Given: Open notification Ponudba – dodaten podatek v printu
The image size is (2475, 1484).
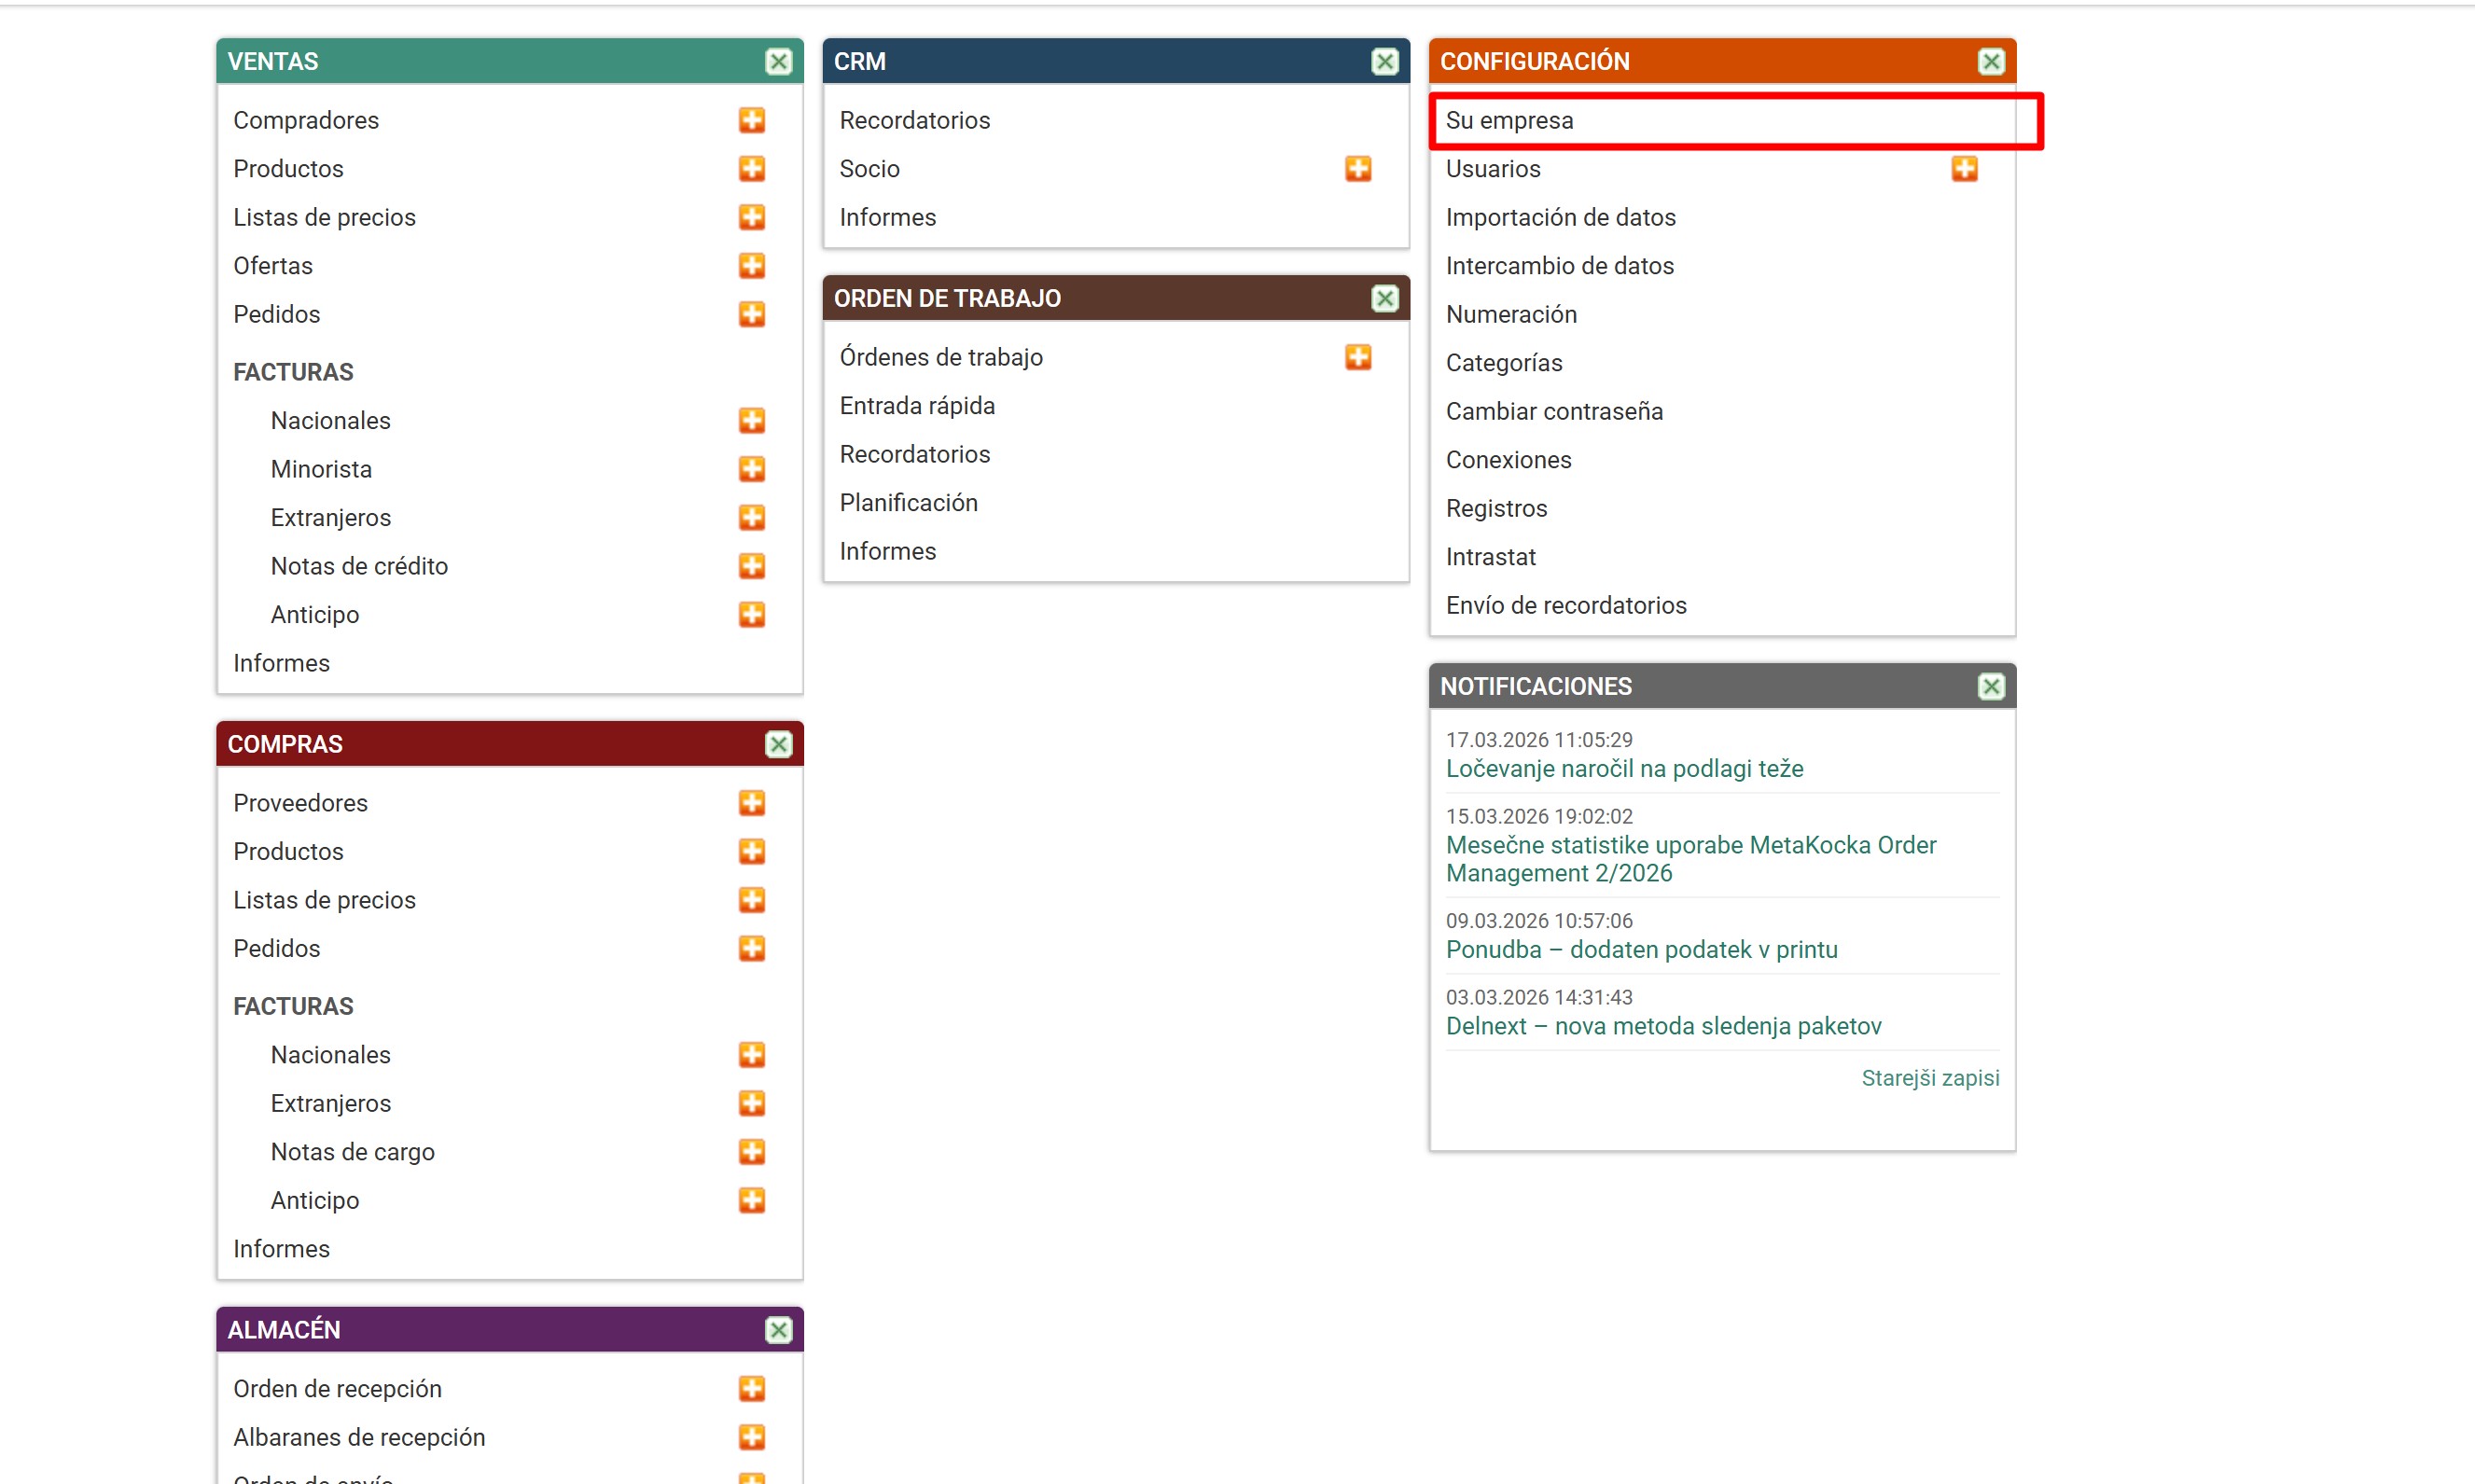Looking at the screenshot, I should [x=1641, y=950].
